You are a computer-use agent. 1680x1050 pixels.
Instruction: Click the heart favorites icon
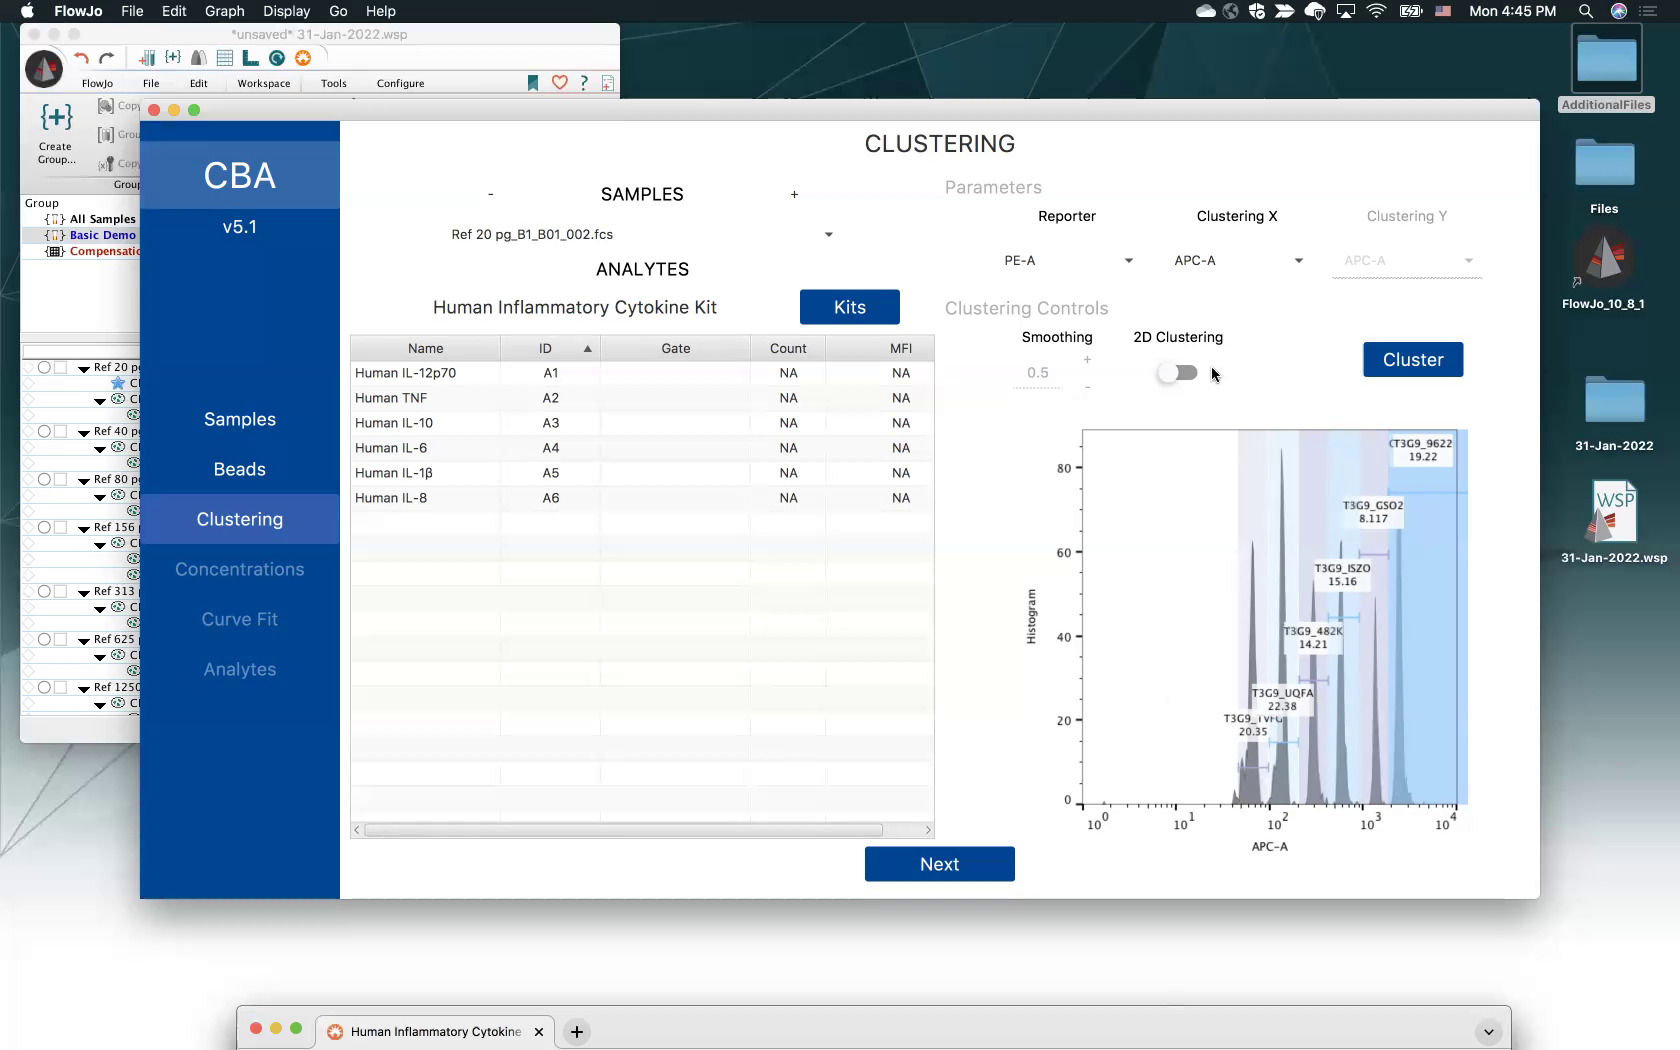pos(560,83)
